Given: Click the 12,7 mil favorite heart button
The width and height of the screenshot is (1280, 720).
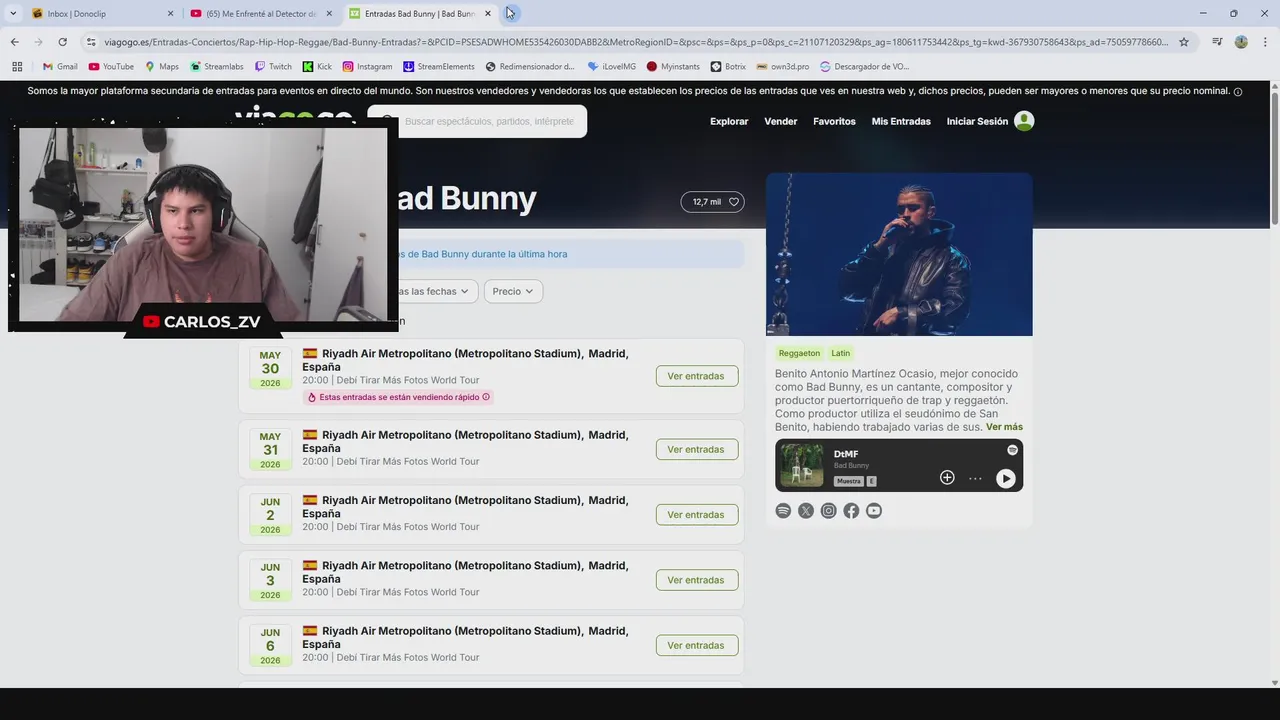Looking at the screenshot, I should (x=713, y=202).
